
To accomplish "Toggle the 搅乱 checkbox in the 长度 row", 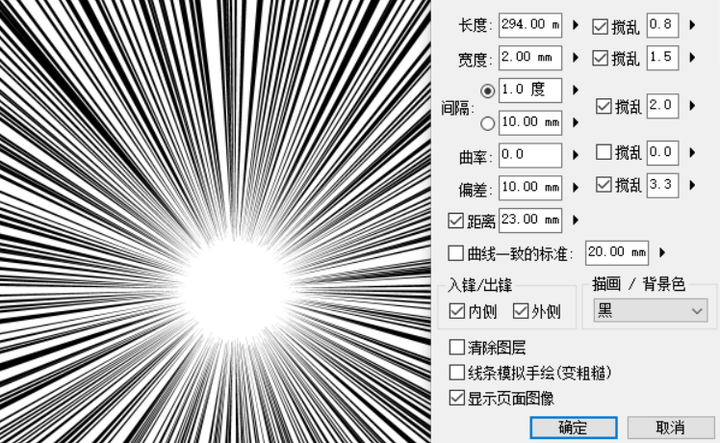I will point(600,27).
